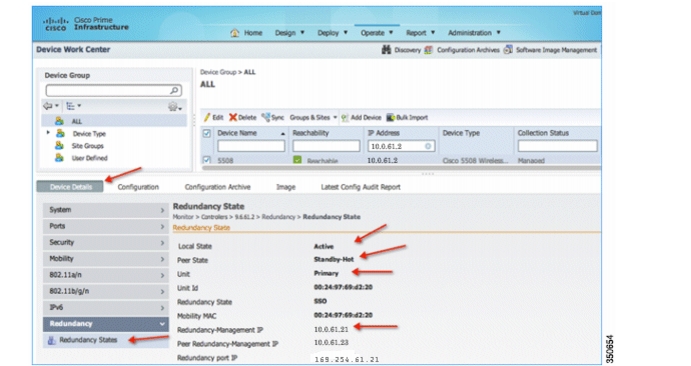Expand the Security section

[x=106, y=243]
